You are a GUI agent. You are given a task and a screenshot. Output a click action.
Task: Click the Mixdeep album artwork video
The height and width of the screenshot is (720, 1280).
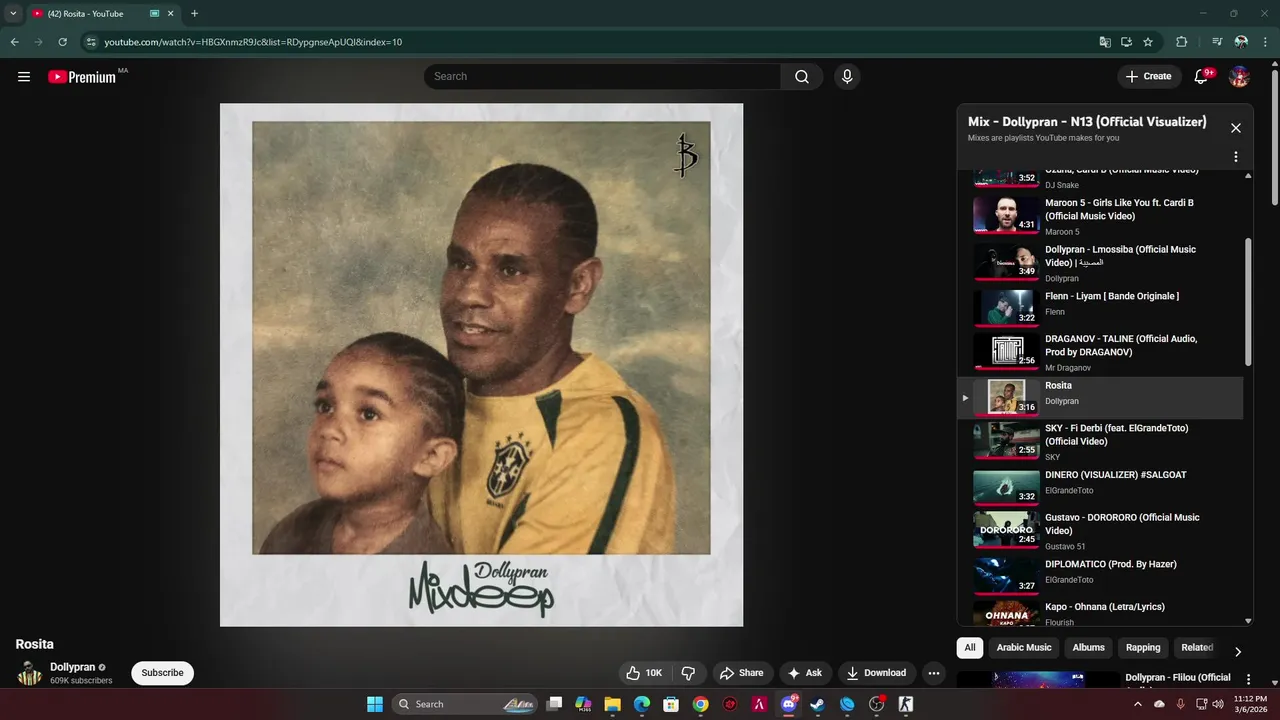[481, 365]
